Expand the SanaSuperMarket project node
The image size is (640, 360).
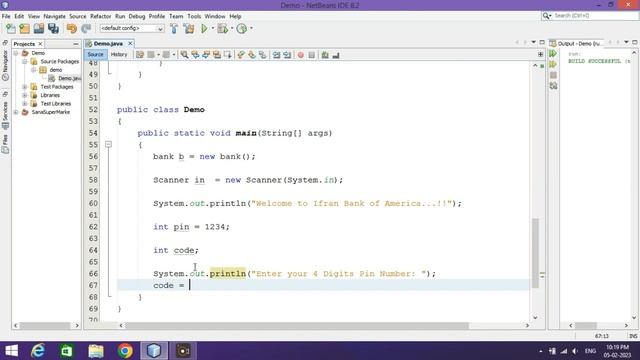16,112
